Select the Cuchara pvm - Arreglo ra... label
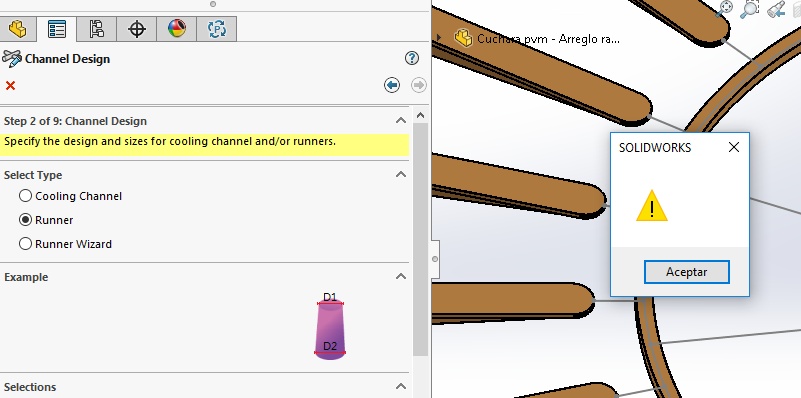 point(548,38)
